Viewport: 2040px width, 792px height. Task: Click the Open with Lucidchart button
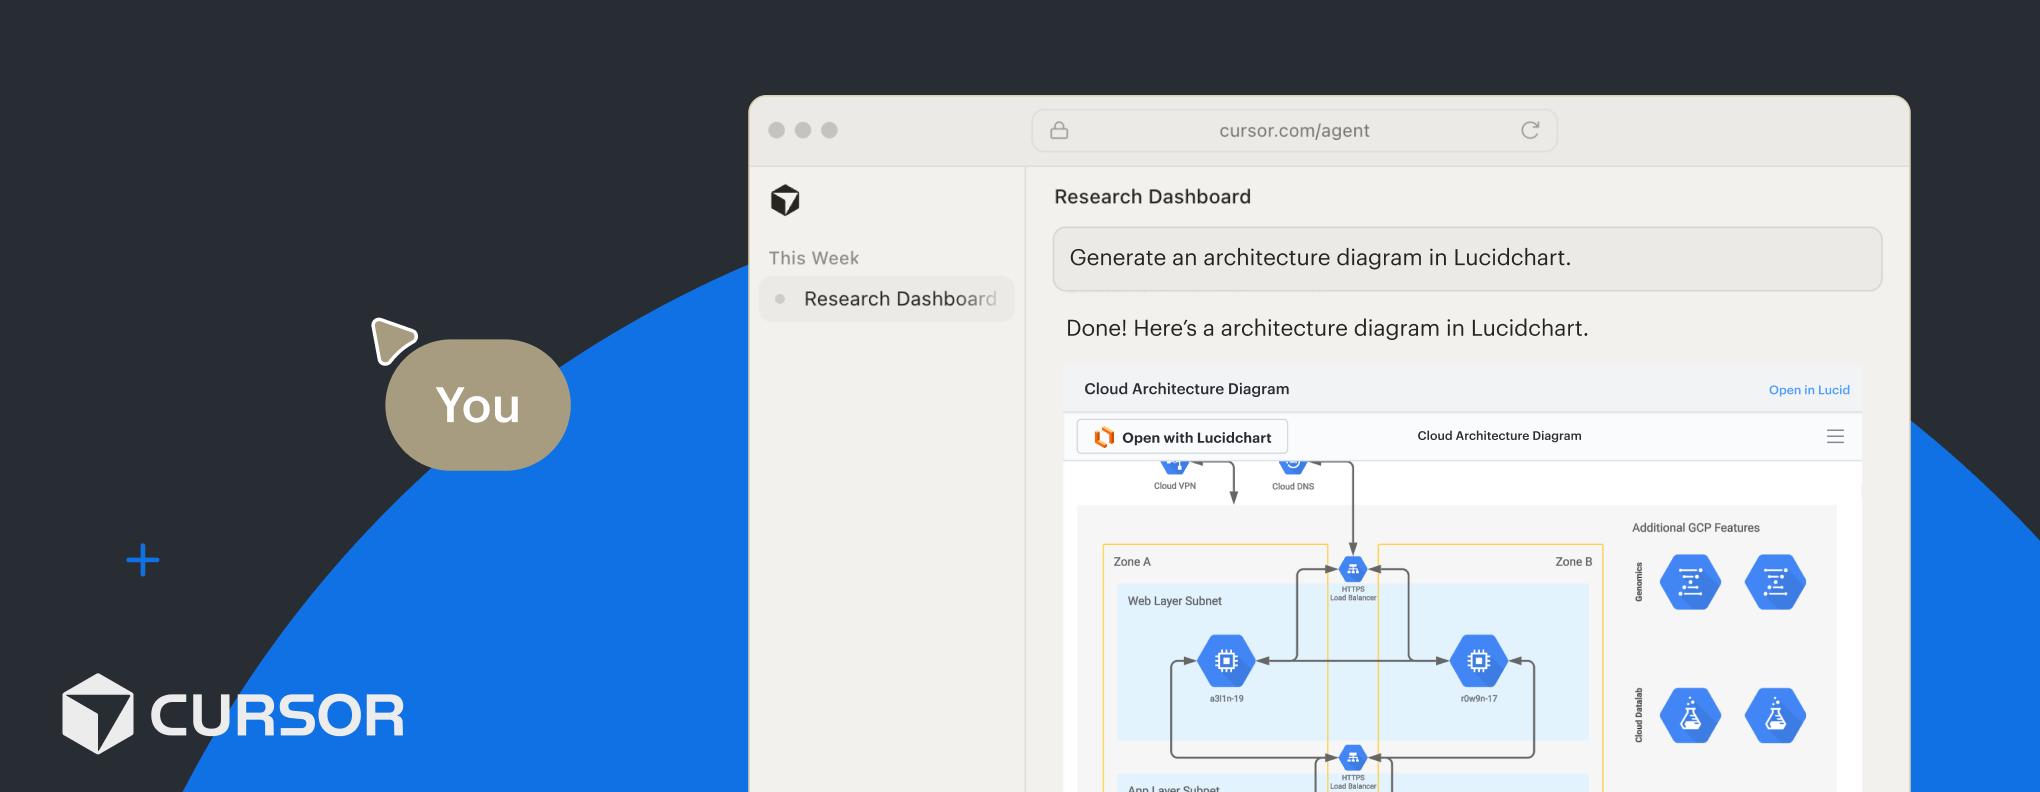pos(1182,437)
